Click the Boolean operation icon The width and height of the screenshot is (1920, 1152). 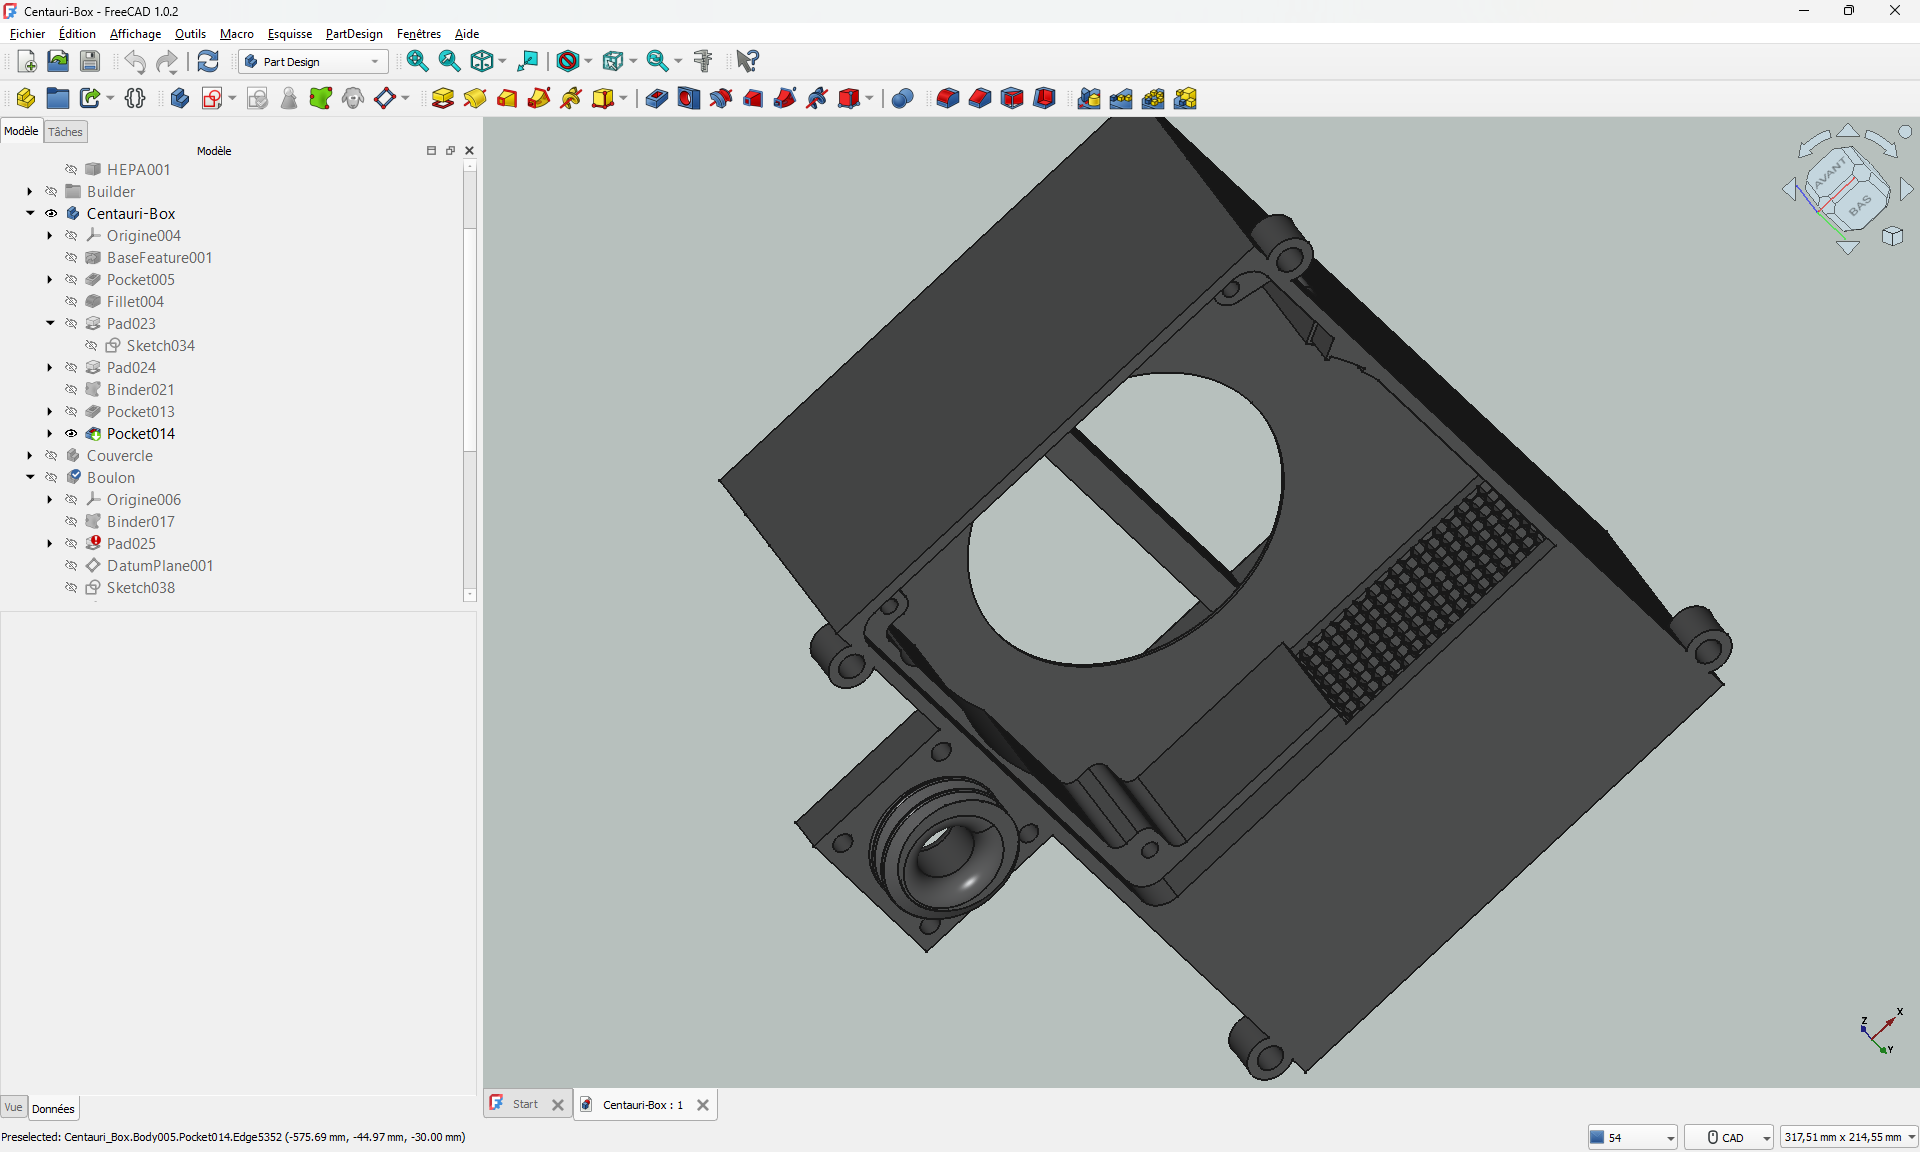(902, 98)
